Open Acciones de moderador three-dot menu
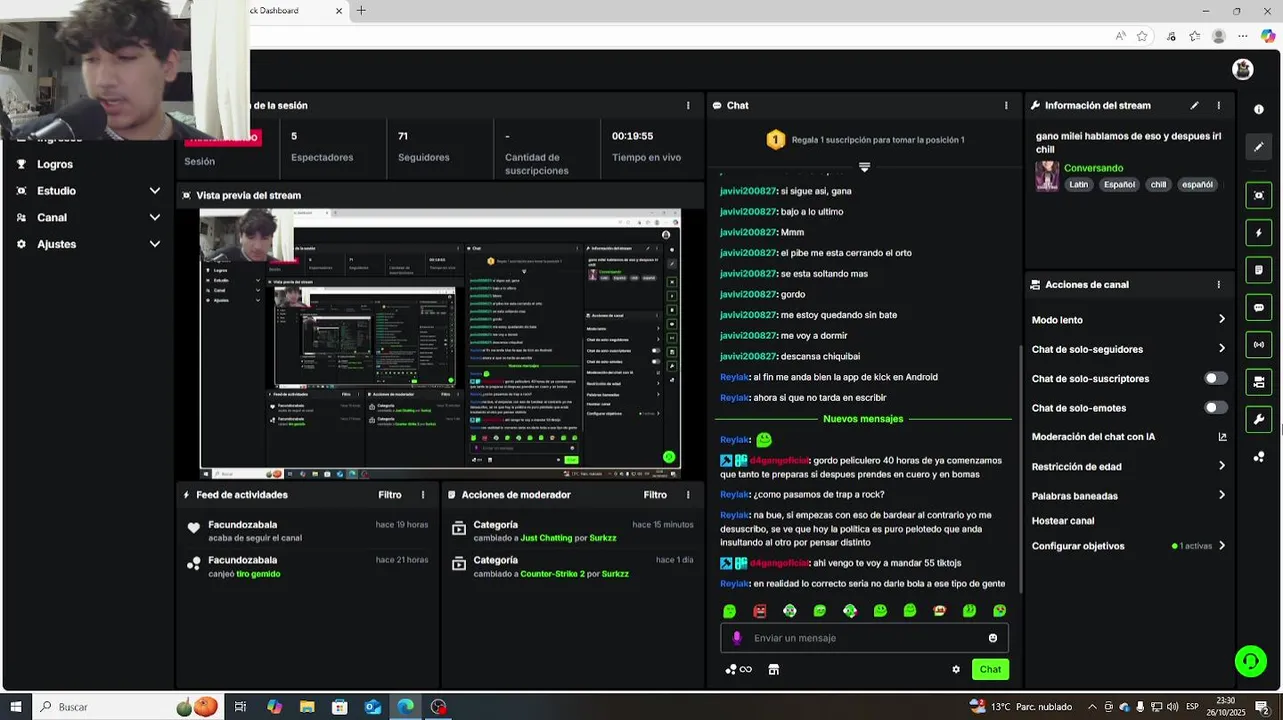 pos(688,494)
